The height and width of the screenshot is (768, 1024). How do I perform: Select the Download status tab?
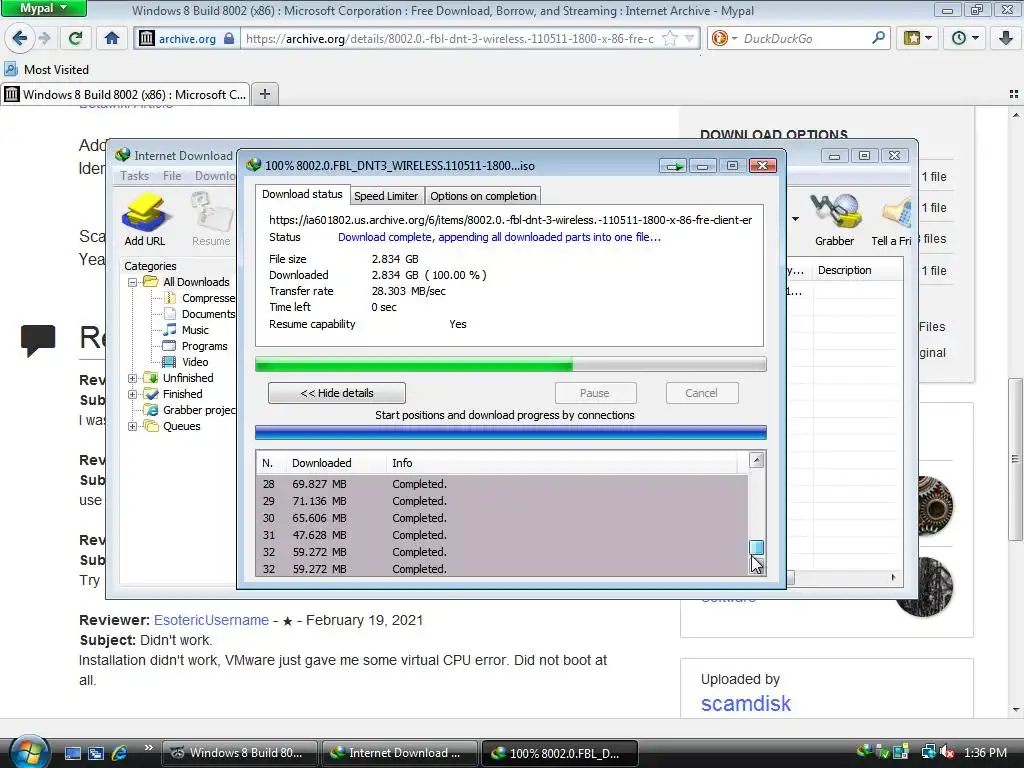302,194
